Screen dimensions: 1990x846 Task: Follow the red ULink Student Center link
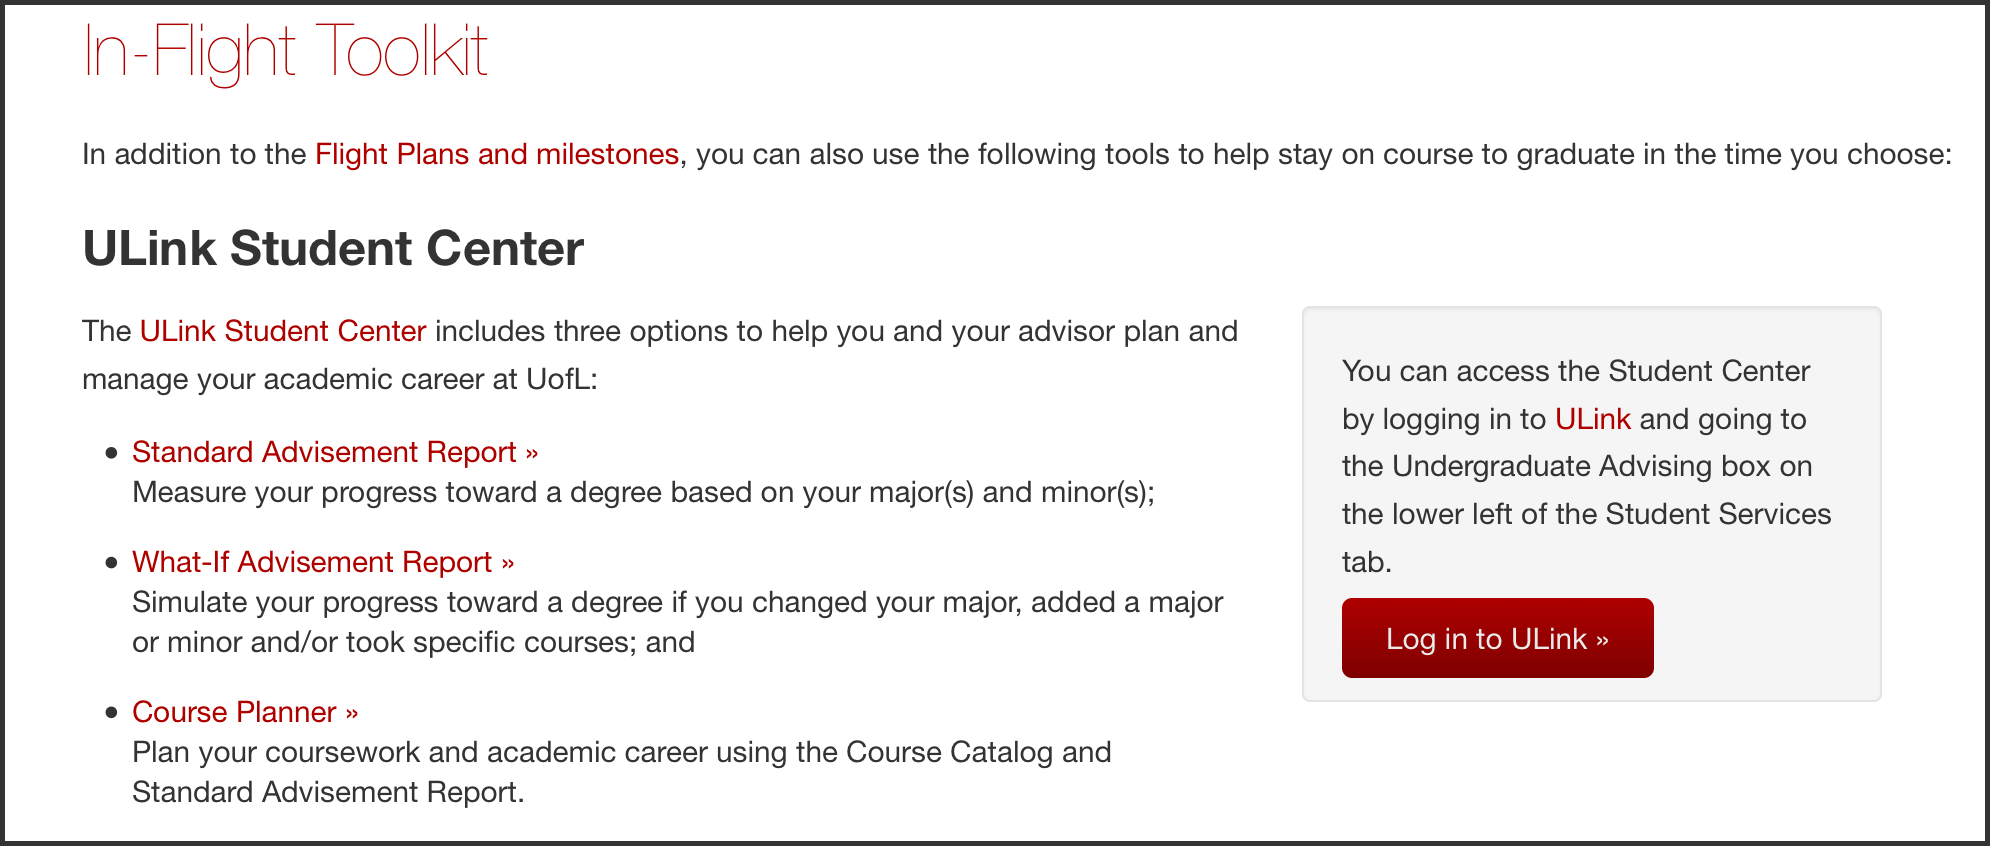283,331
